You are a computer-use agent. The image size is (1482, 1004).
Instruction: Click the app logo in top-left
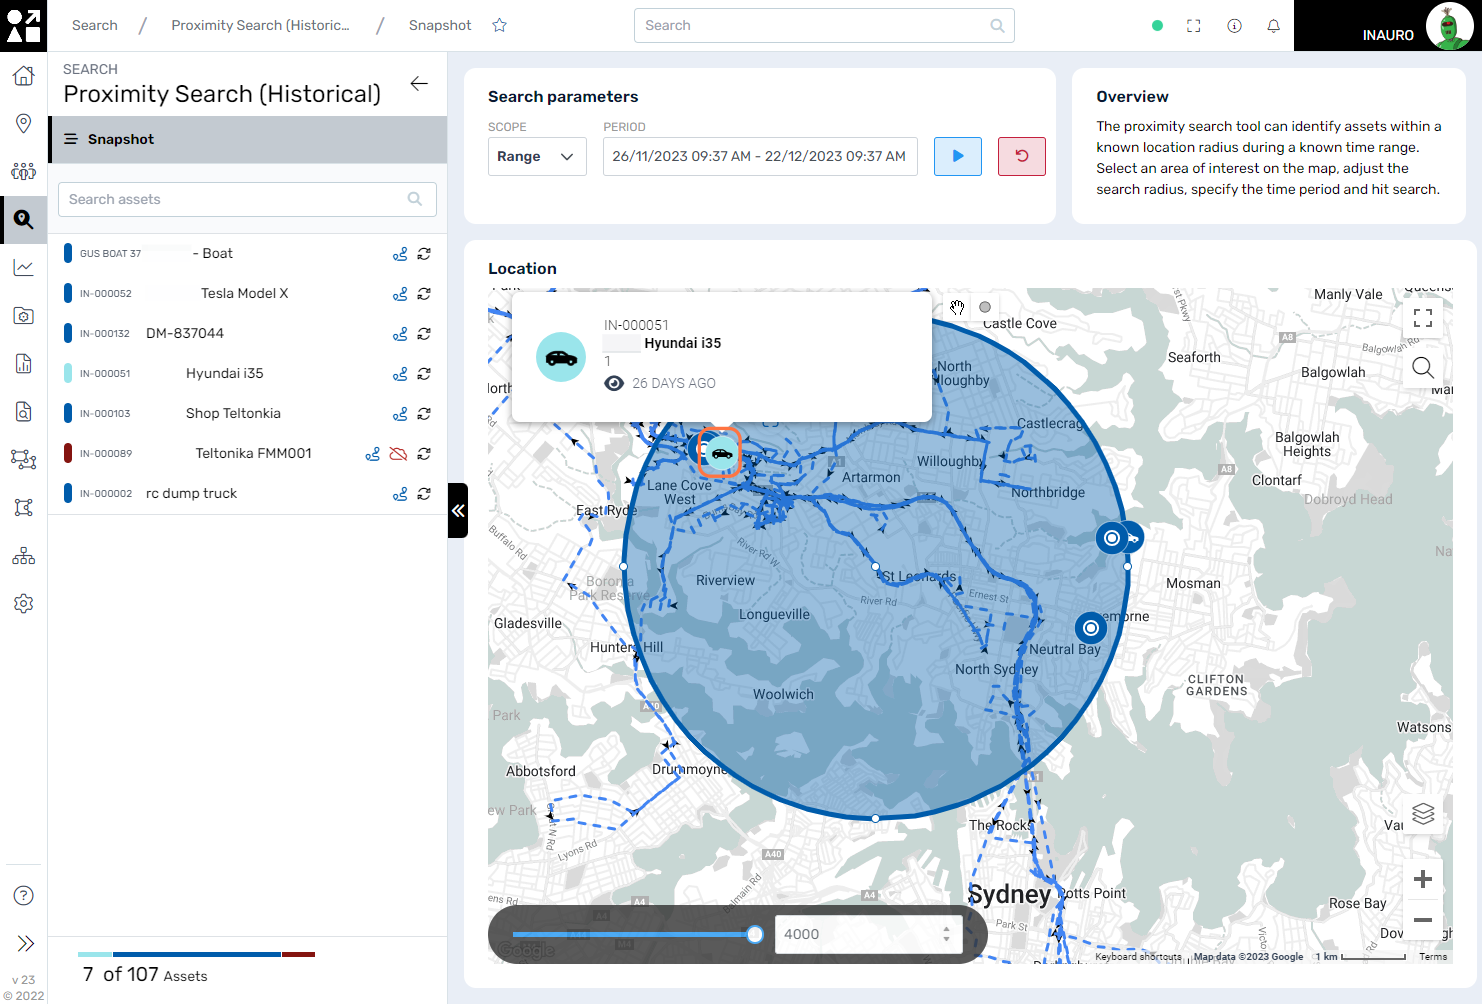point(23,26)
